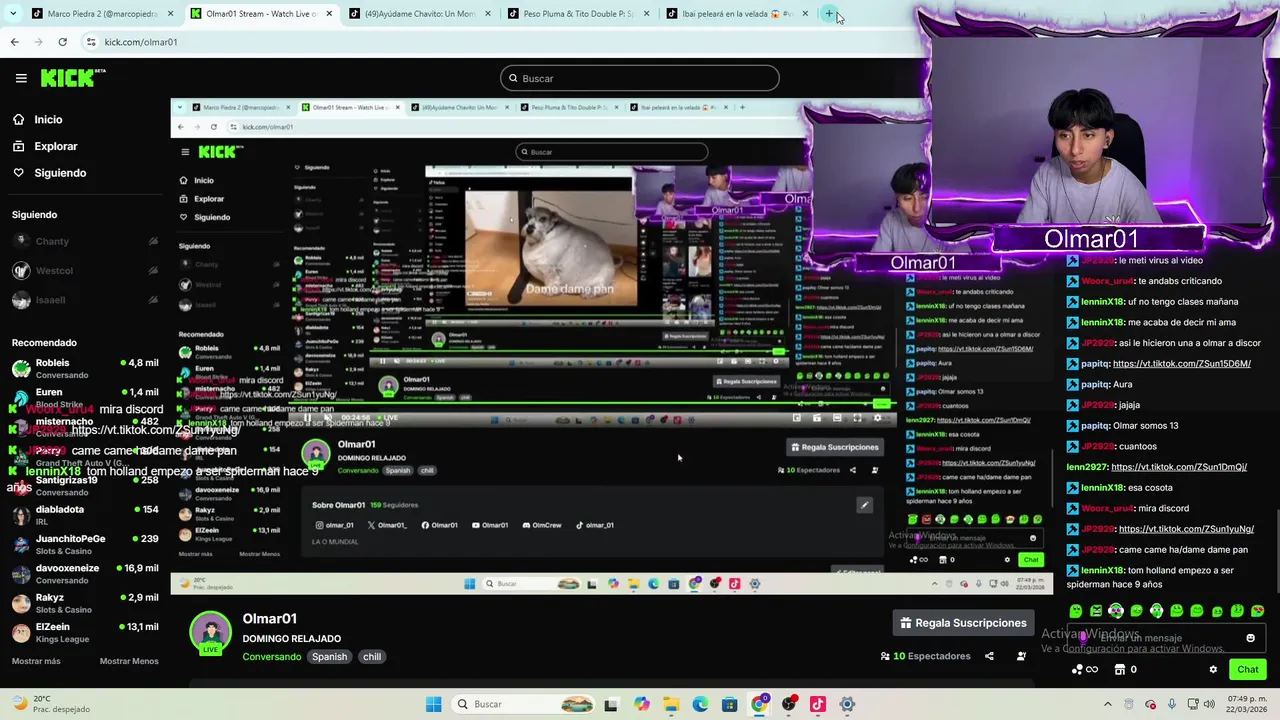Open Chrome from the taskbar
1280x720 pixels.
click(759, 704)
